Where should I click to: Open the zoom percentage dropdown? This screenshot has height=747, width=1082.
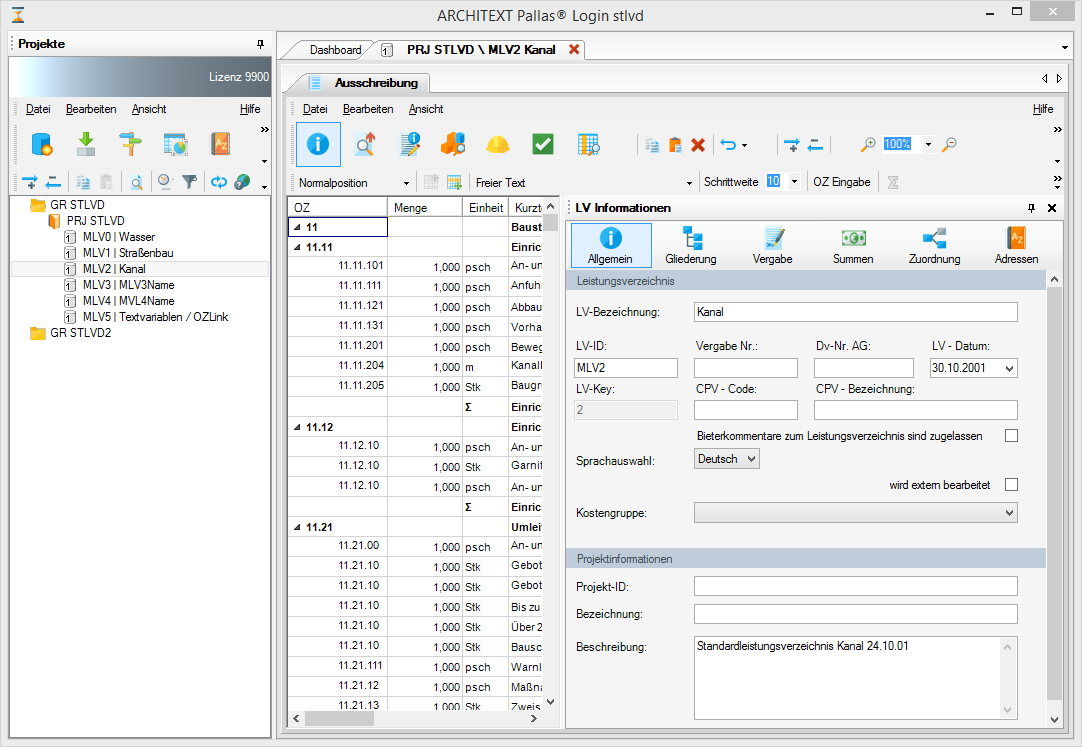point(929,144)
